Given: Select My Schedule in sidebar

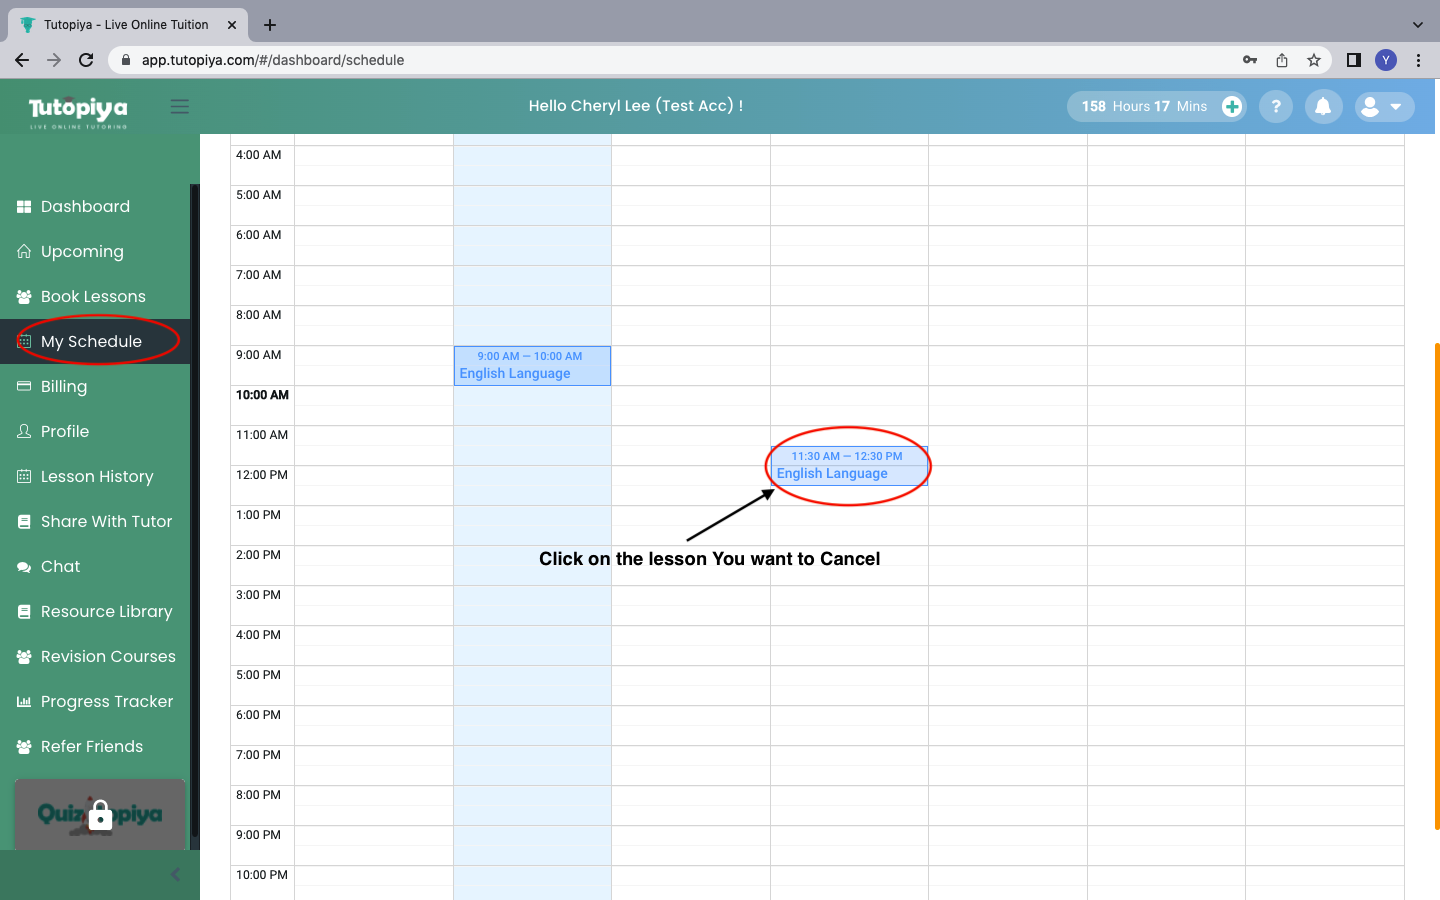Looking at the screenshot, I should (91, 342).
